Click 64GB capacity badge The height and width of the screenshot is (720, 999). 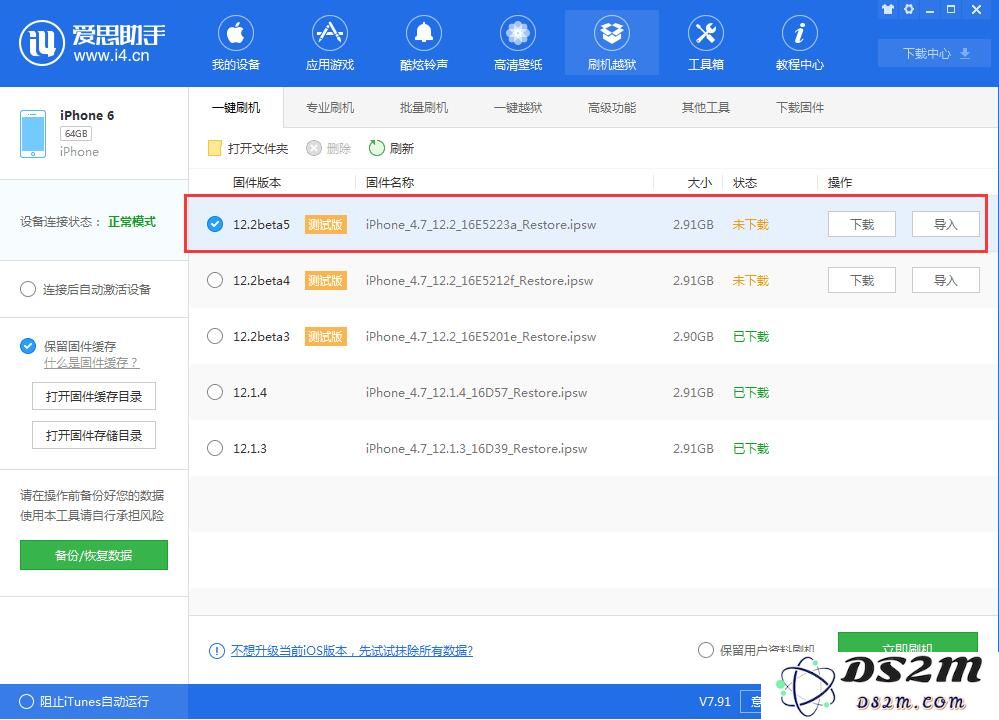[x=76, y=134]
